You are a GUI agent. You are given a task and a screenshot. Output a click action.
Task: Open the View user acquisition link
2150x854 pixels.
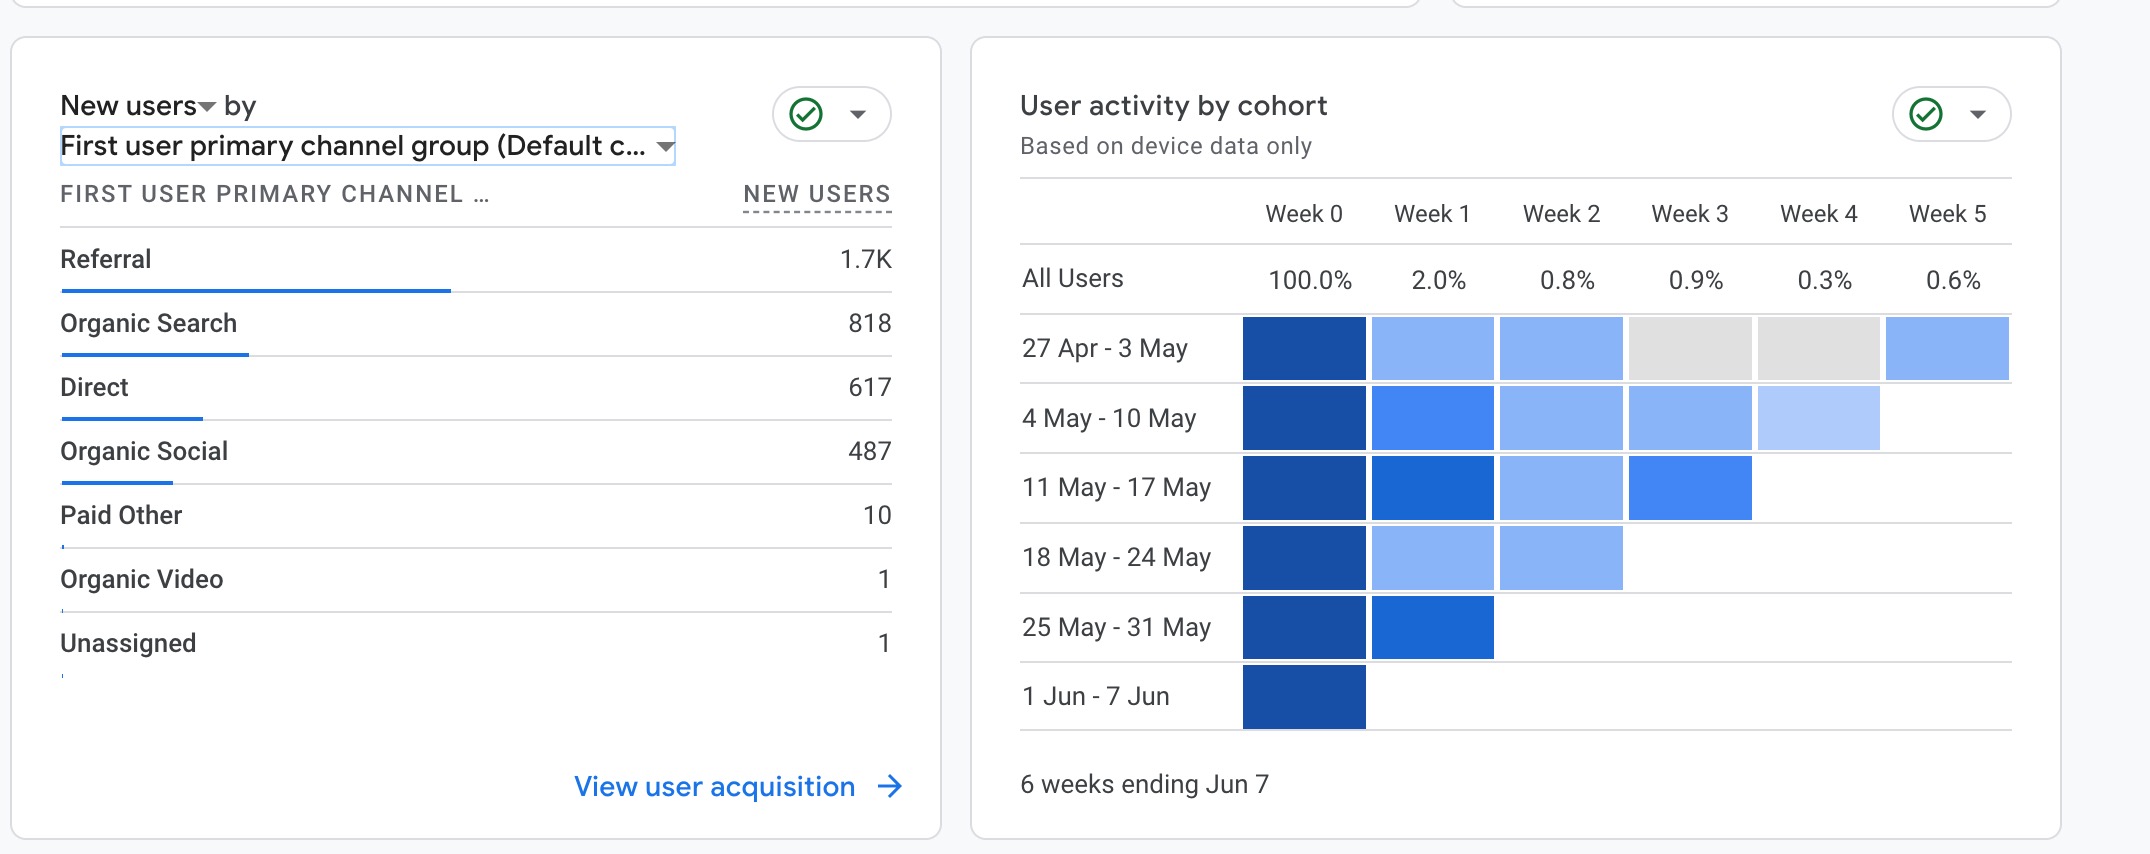point(714,787)
